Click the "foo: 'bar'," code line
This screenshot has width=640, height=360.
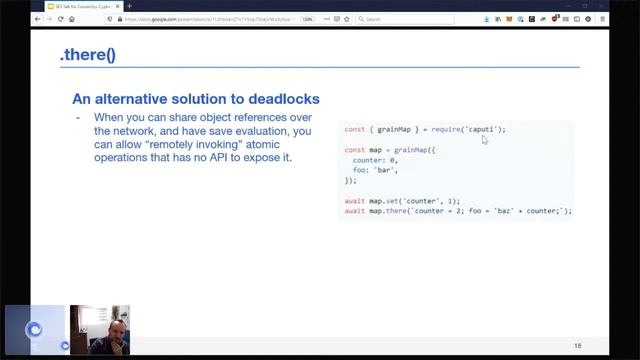tap(375, 170)
